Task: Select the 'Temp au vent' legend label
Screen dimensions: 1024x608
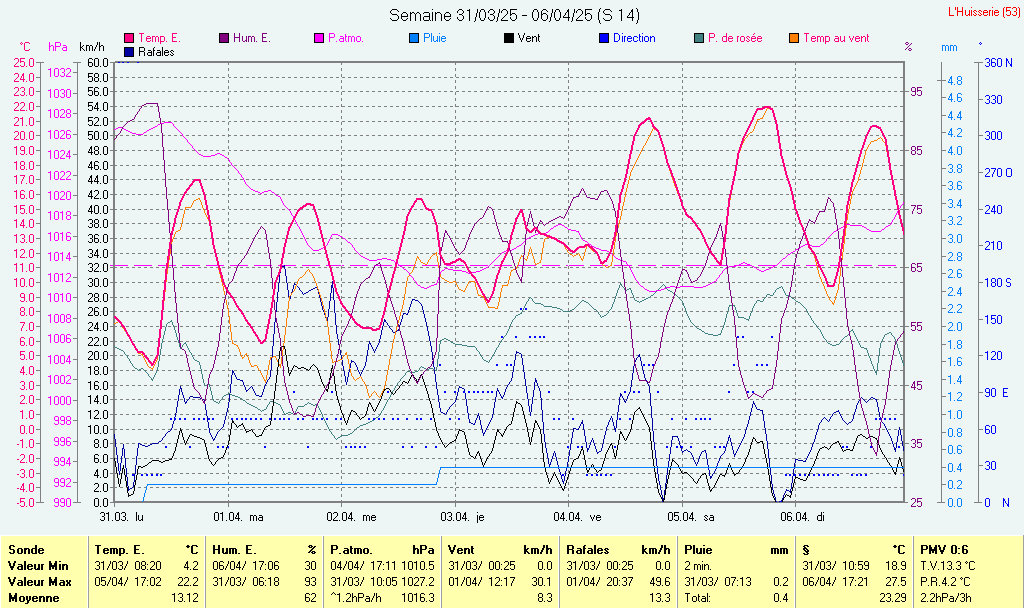Action: tap(836, 38)
